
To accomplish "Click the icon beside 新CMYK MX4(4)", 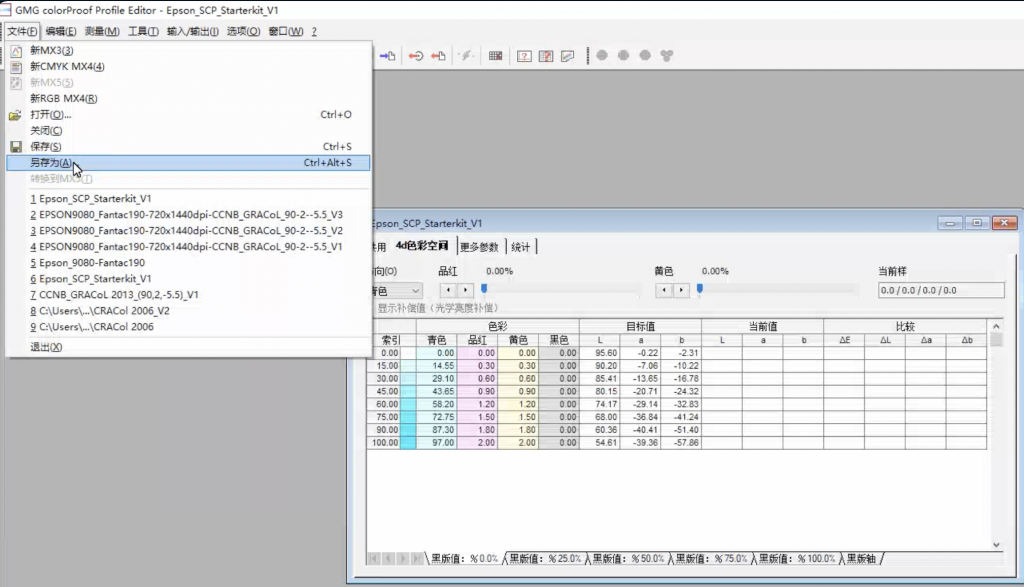I will (x=16, y=67).
